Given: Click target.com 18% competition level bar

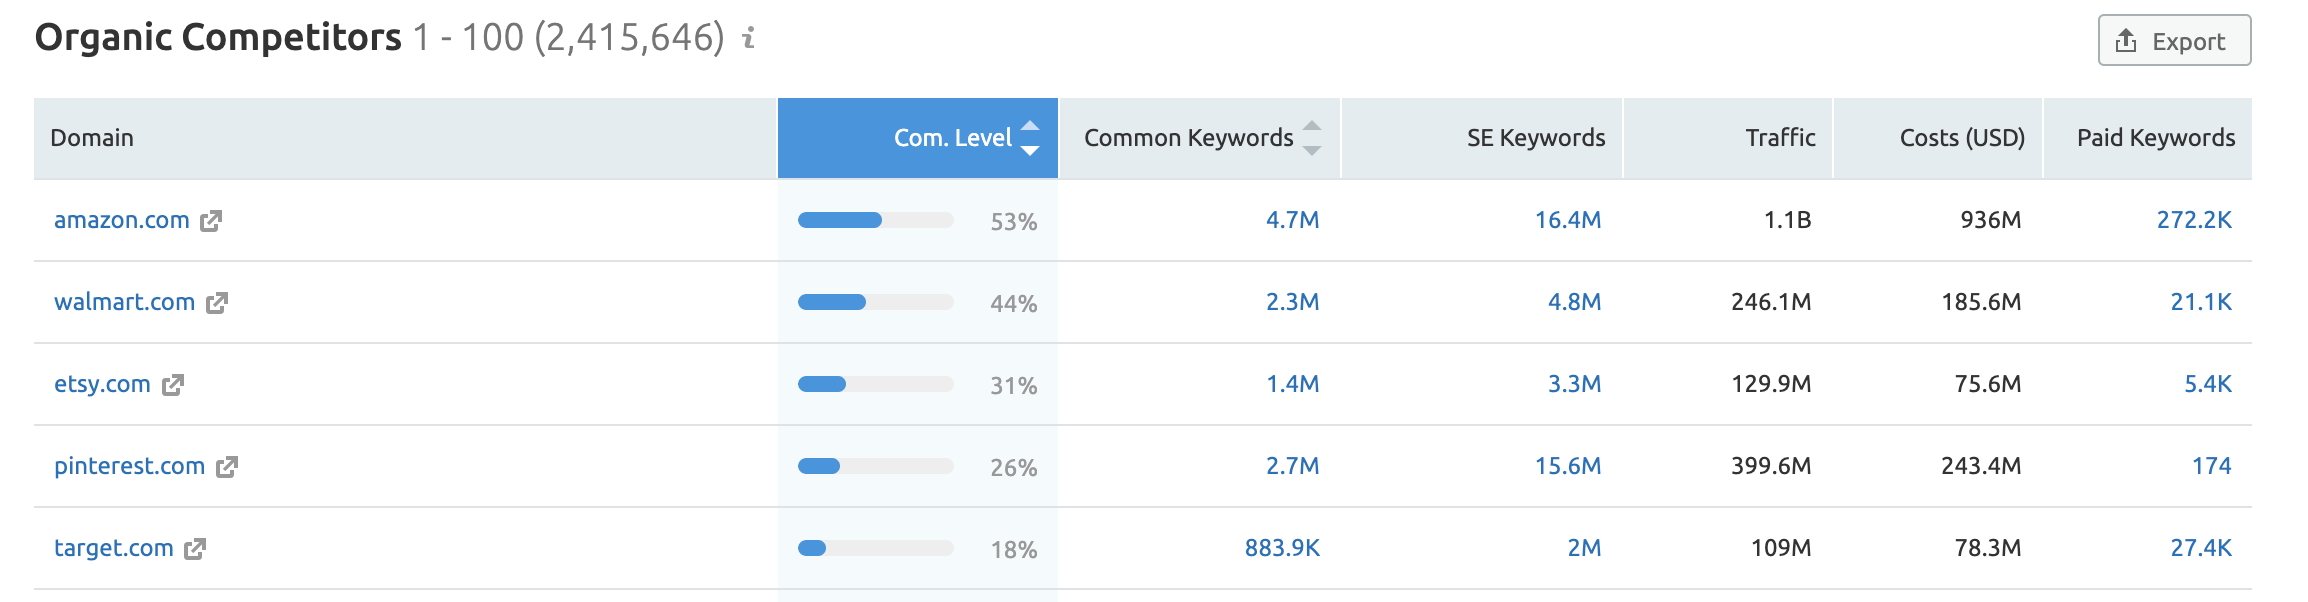Looking at the screenshot, I should point(876,548).
